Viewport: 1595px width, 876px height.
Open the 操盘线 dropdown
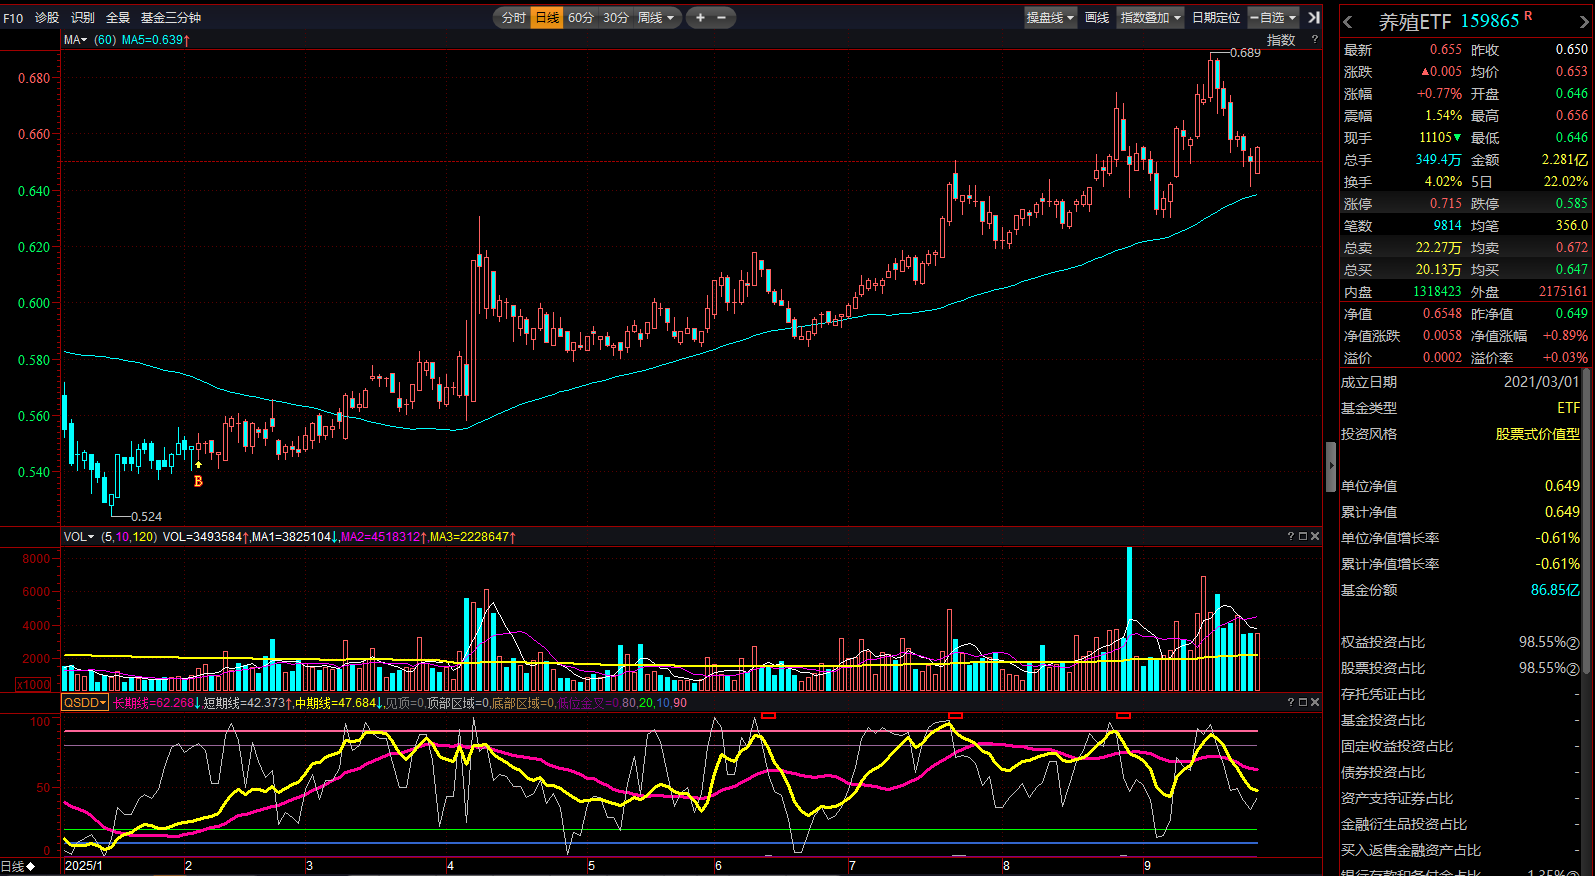pyautogui.click(x=1050, y=18)
